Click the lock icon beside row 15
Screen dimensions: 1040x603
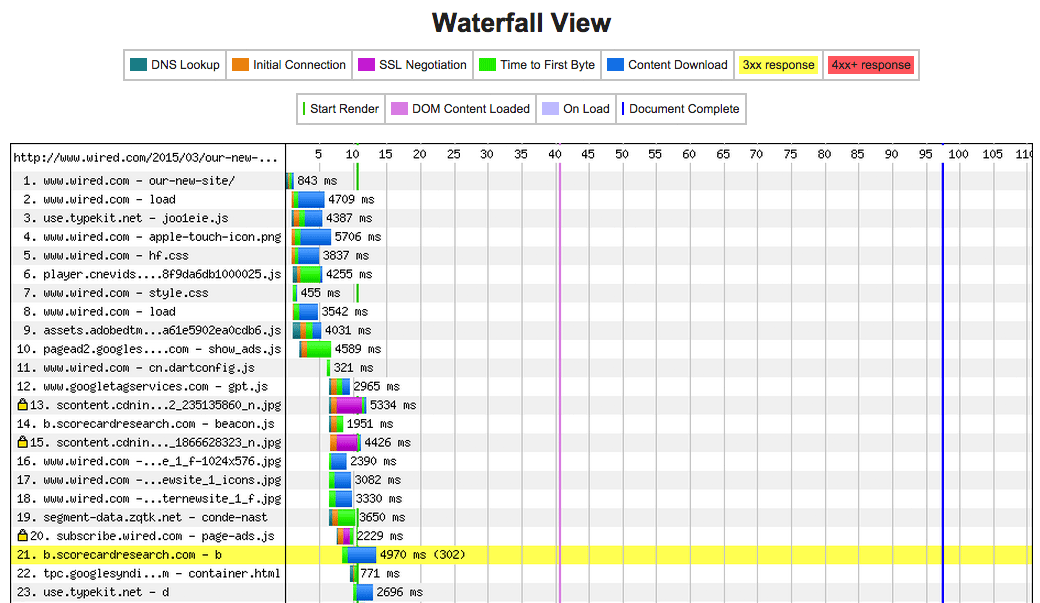pos(23,441)
